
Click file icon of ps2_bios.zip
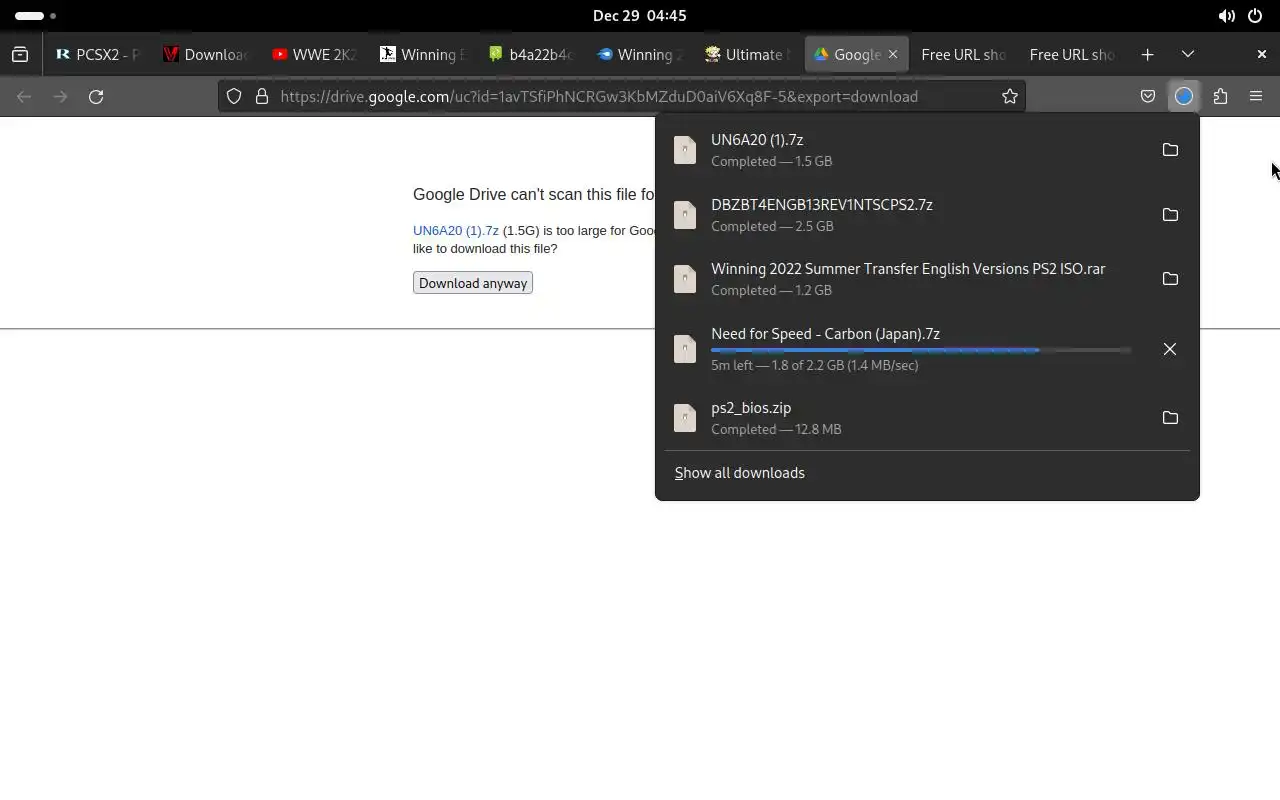(x=685, y=418)
